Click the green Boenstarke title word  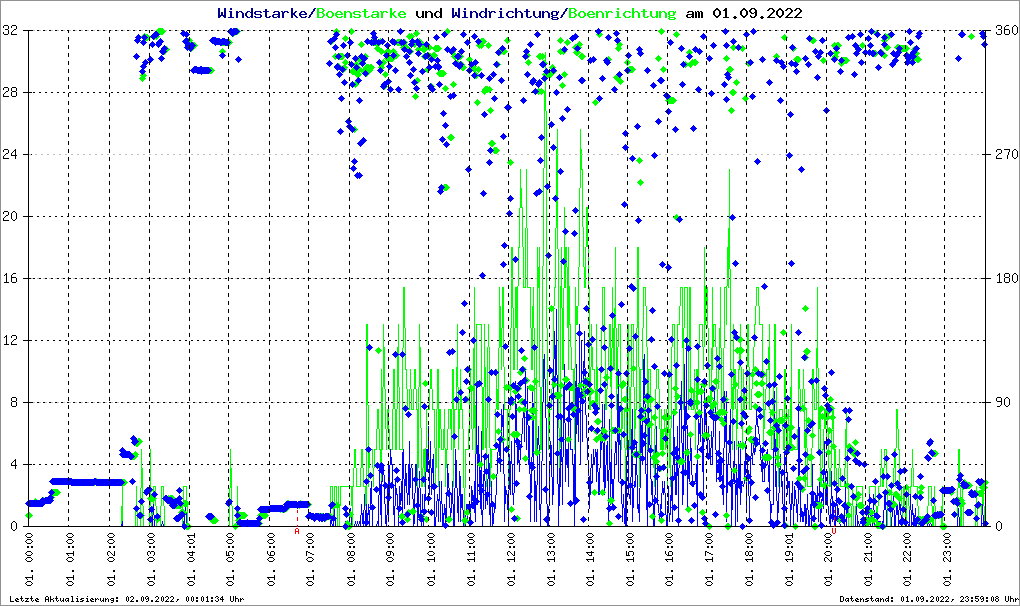pos(361,13)
